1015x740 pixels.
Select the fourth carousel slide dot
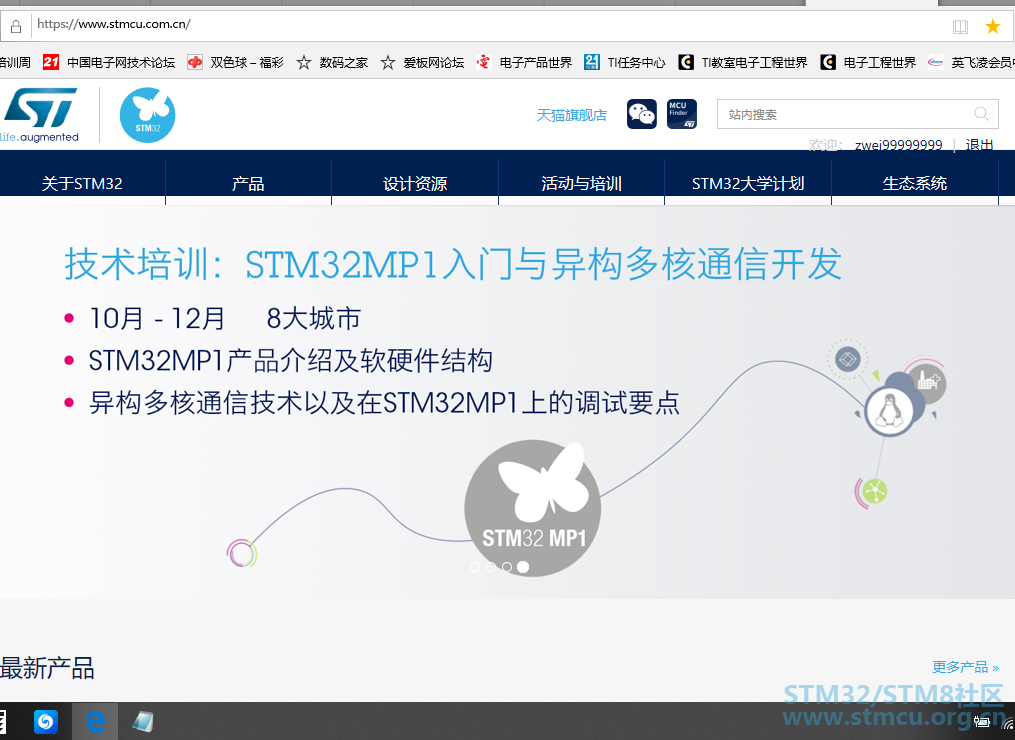[523, 567]
